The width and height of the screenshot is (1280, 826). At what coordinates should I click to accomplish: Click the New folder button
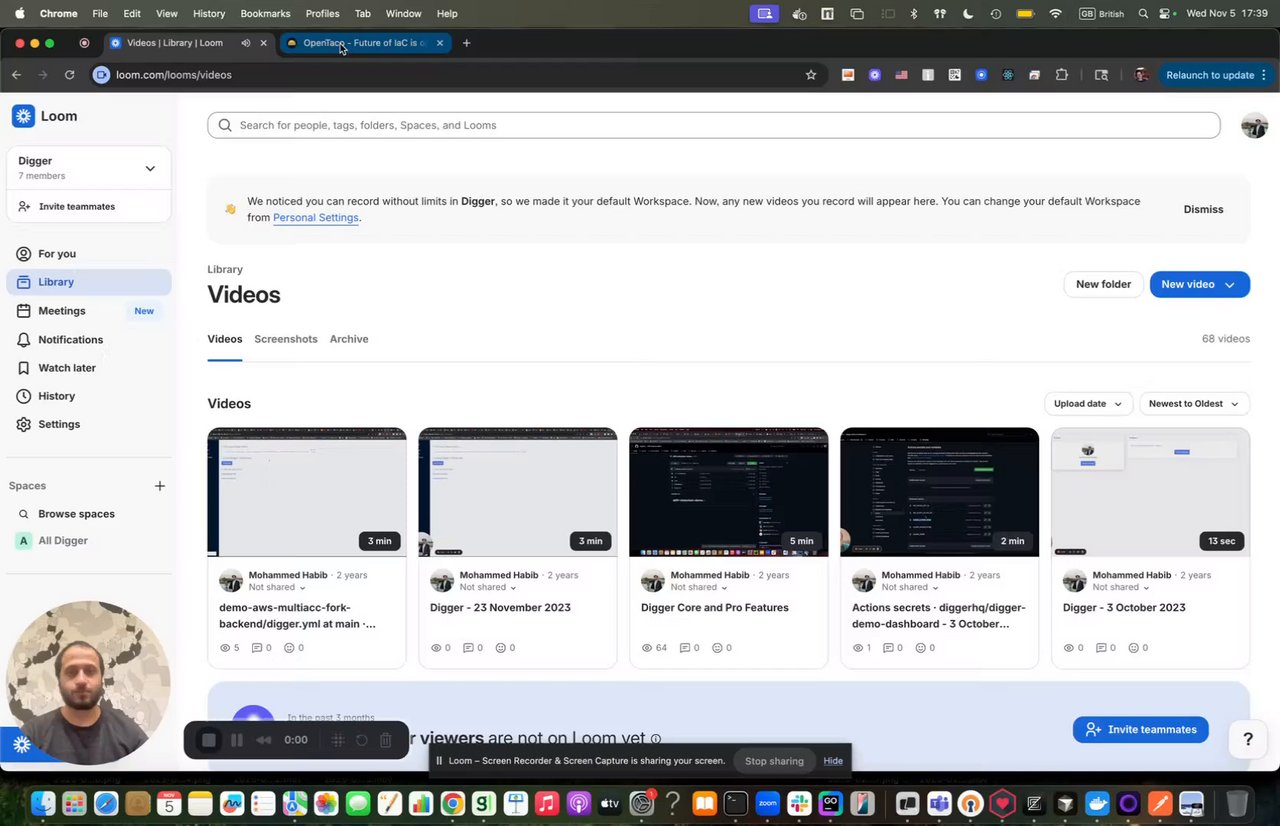pyautogui.click(x=1103, y=284)
